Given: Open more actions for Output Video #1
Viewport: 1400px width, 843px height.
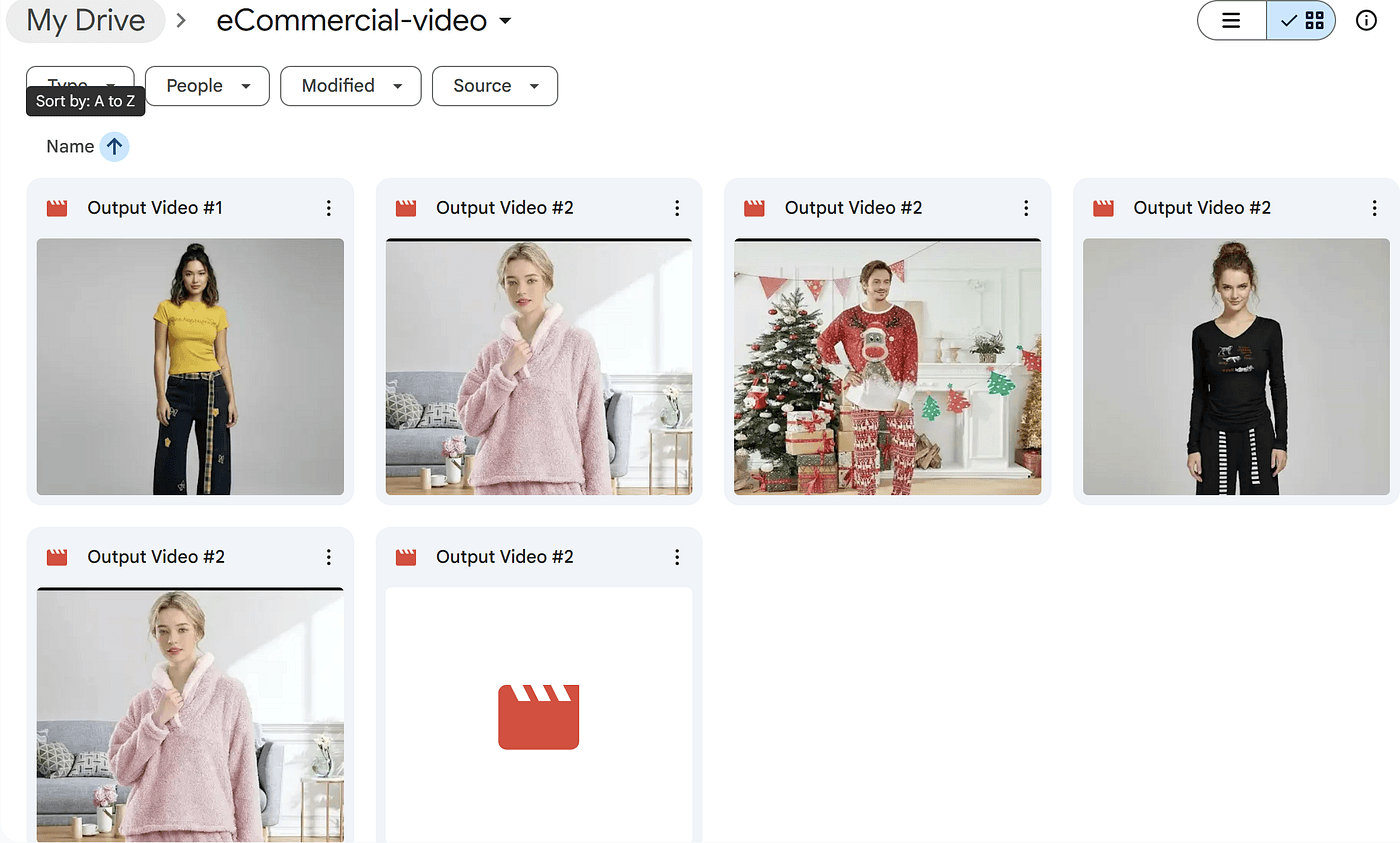Looking at the screenshot, I should click(328, 208).
